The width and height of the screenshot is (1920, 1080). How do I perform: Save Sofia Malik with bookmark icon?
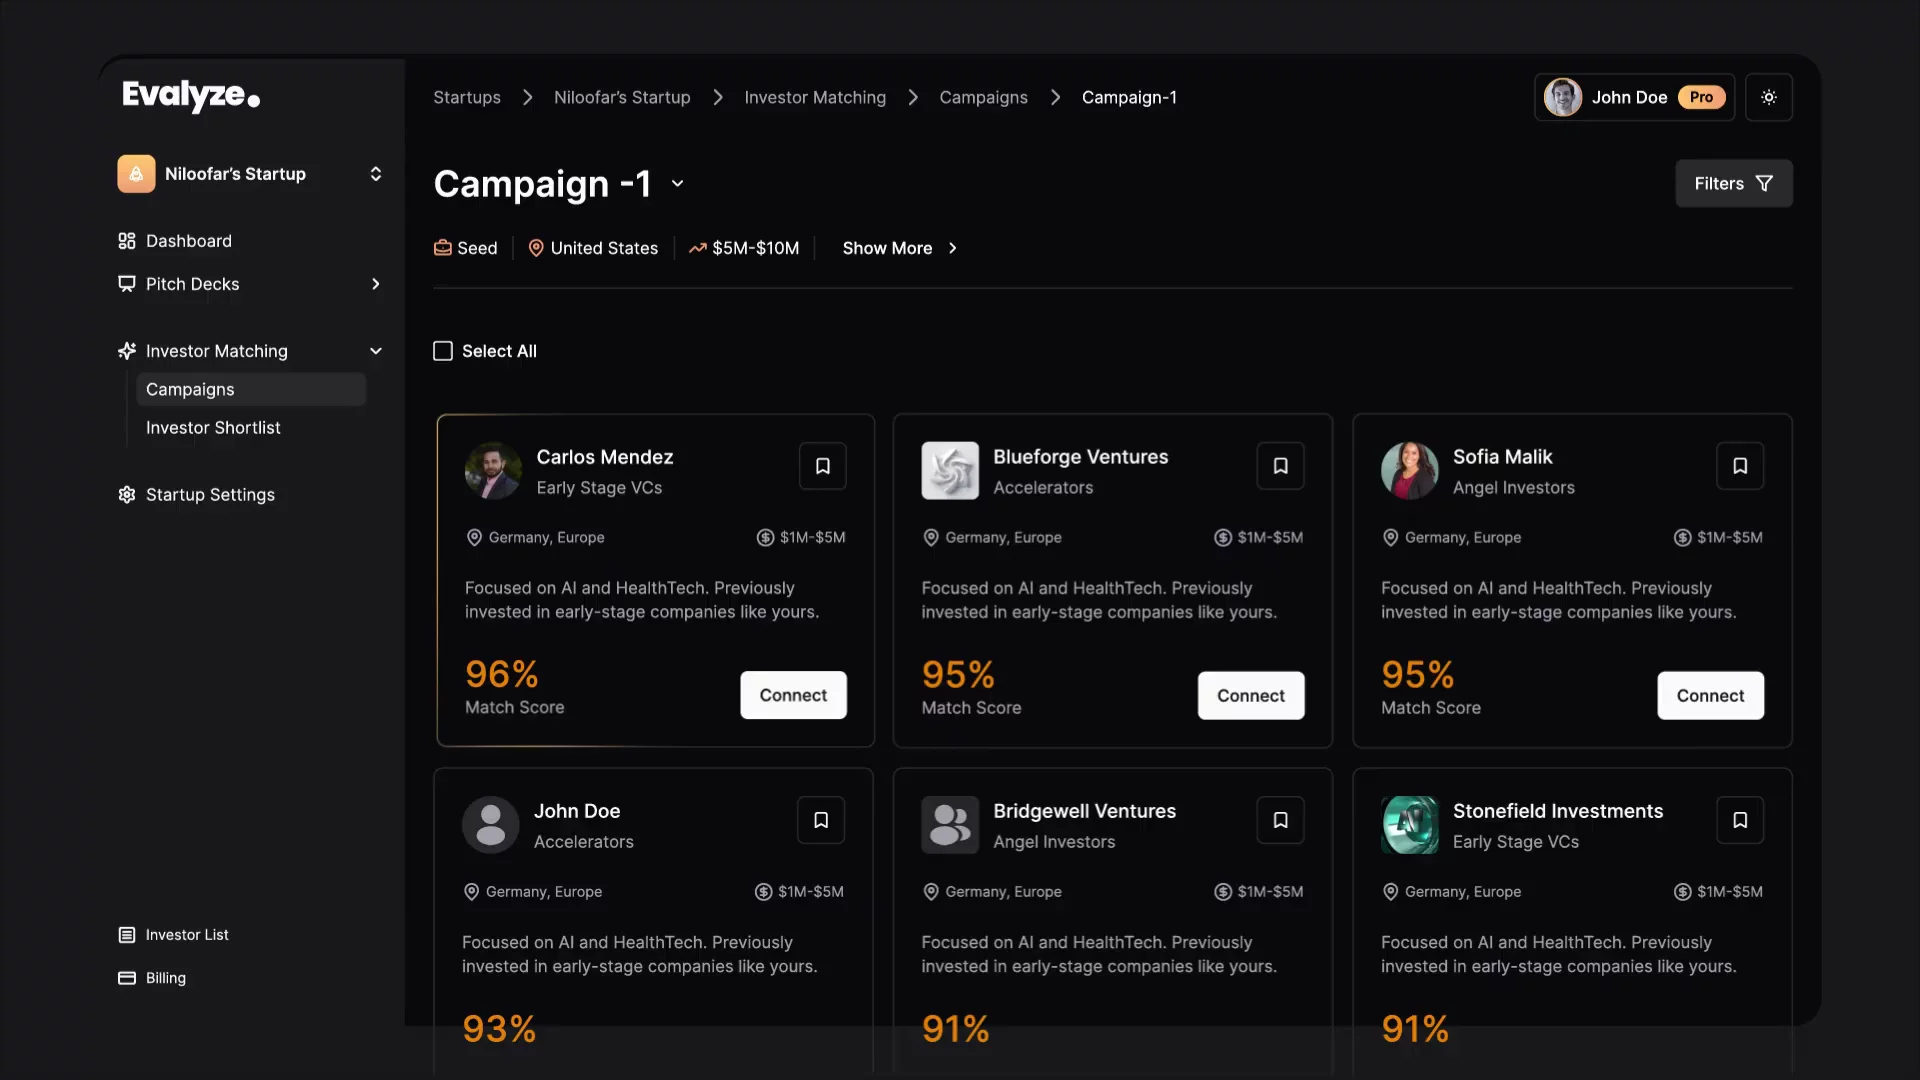(1740, 466)
